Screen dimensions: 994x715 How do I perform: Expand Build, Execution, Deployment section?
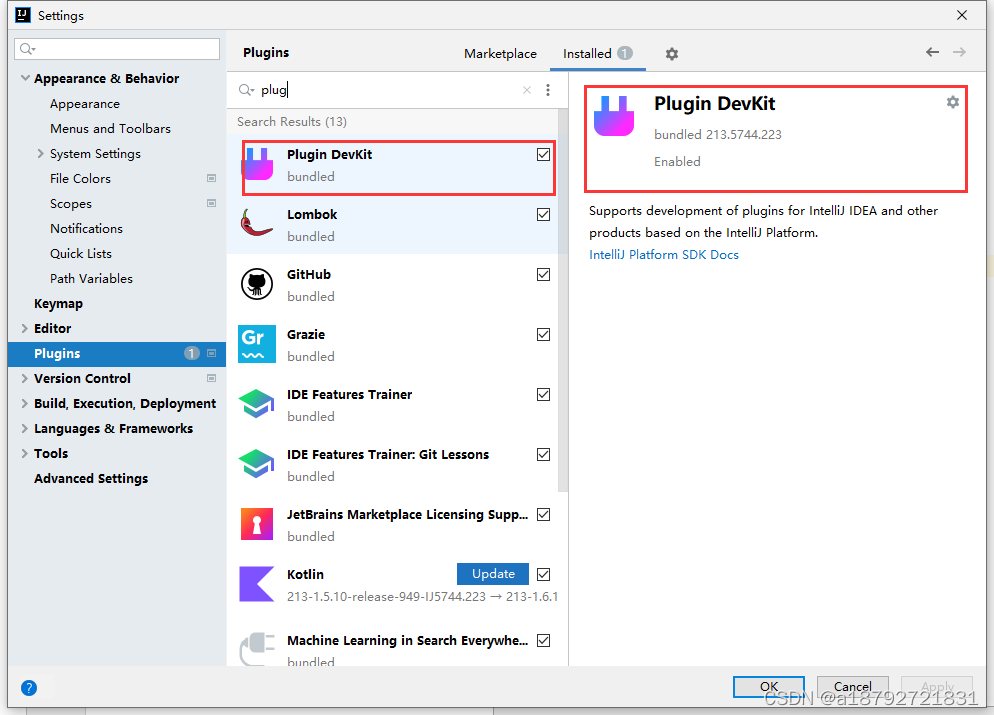tap(24, 403)
